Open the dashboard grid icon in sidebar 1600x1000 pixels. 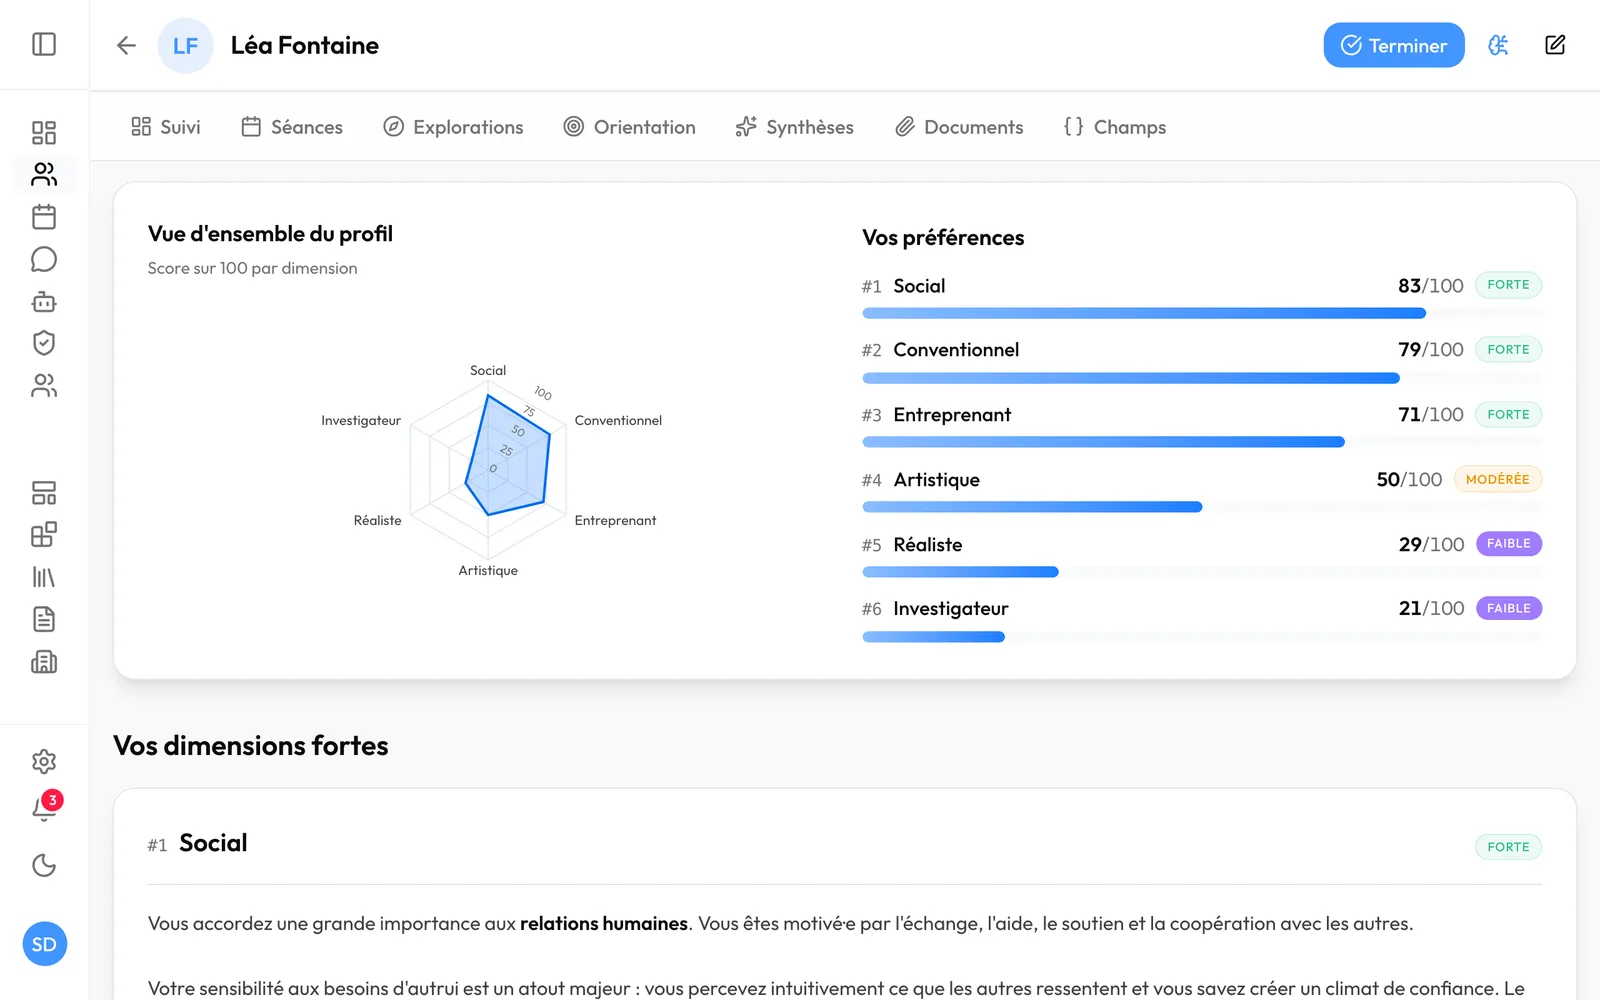pyautogui.click(x=44, y=133)
